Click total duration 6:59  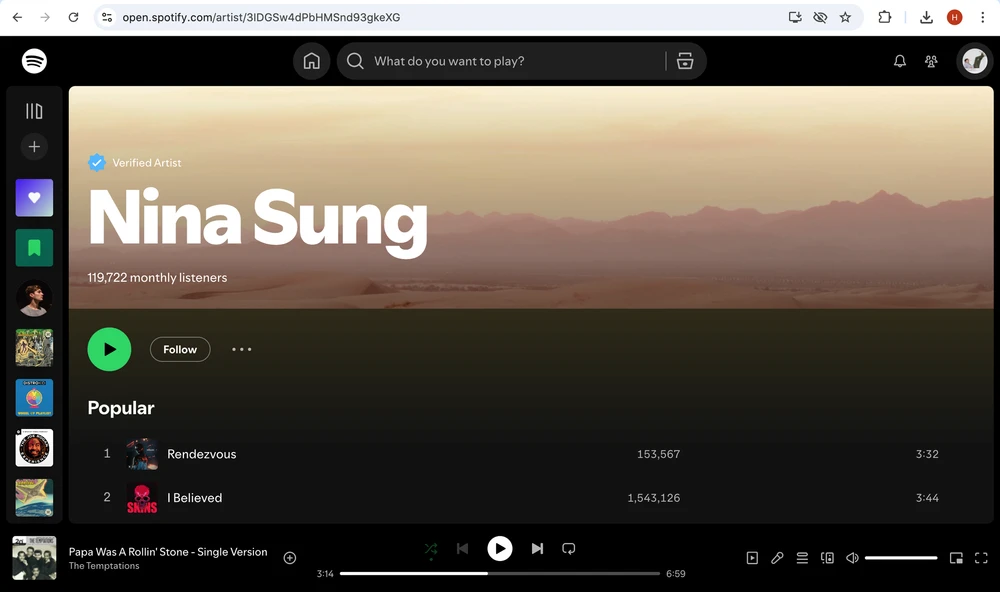point(675,574)
